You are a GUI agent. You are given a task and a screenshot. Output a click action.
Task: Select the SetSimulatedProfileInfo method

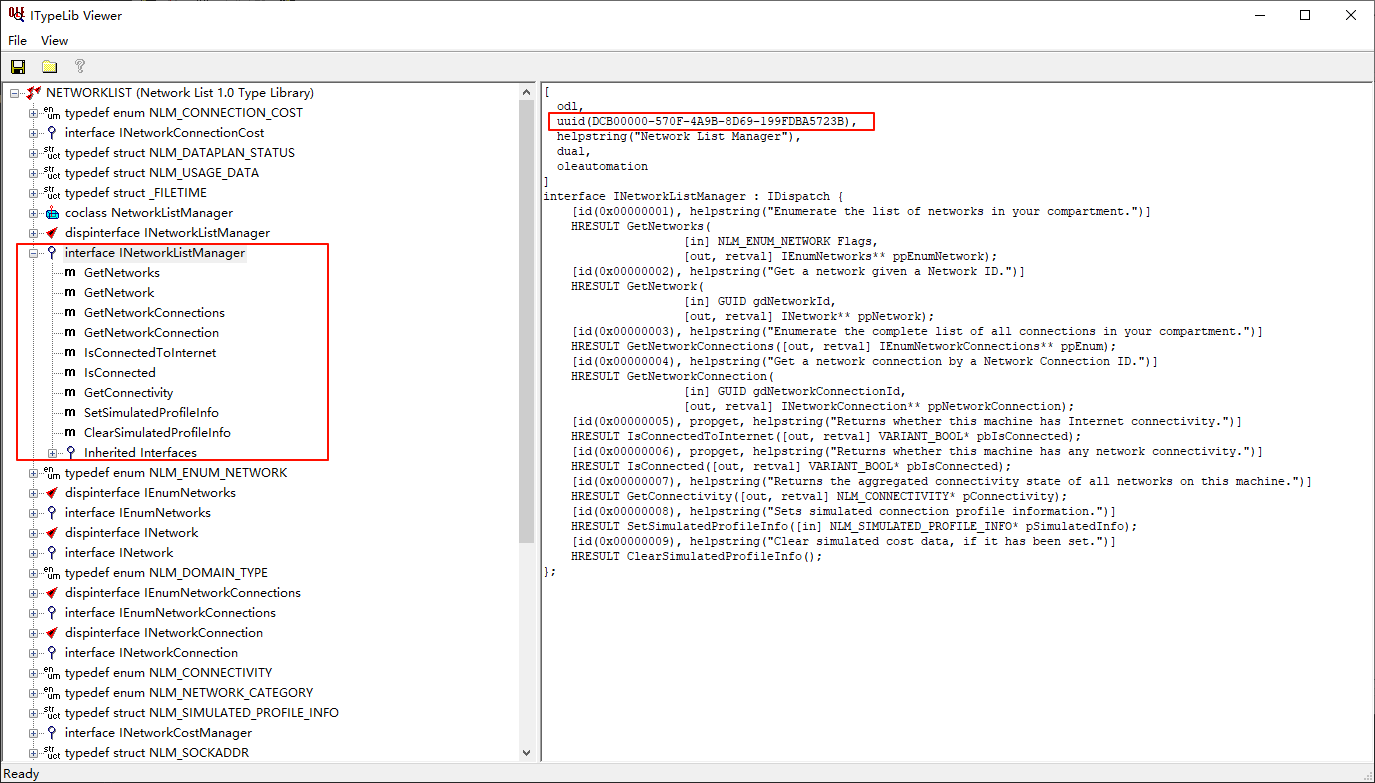pyautogui.click(x=151, y=413)
